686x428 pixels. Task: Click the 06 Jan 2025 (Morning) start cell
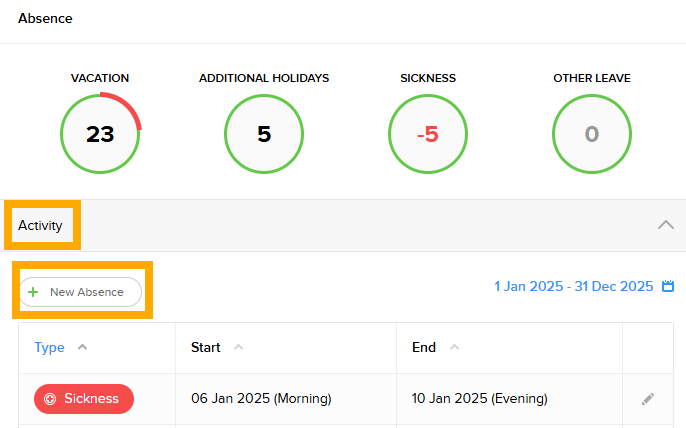pyautogui.click(x=261, y=399)
